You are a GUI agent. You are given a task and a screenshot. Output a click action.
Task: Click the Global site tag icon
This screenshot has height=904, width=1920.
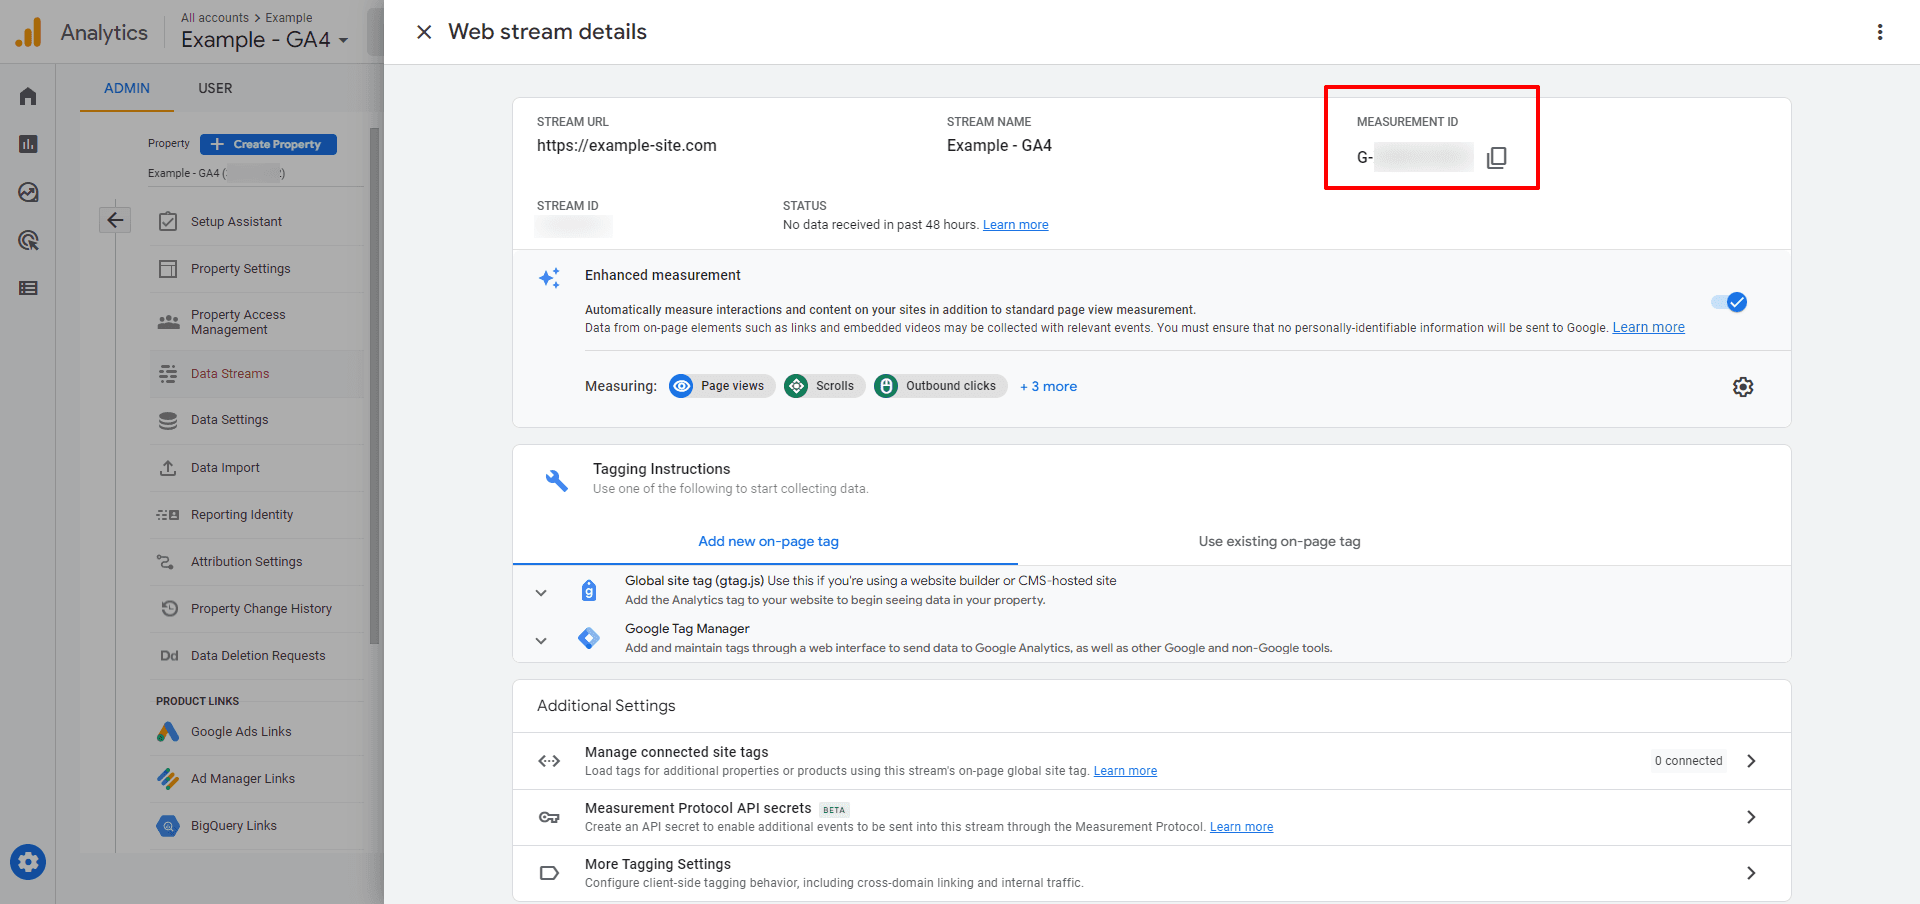[x=589, y=591]
